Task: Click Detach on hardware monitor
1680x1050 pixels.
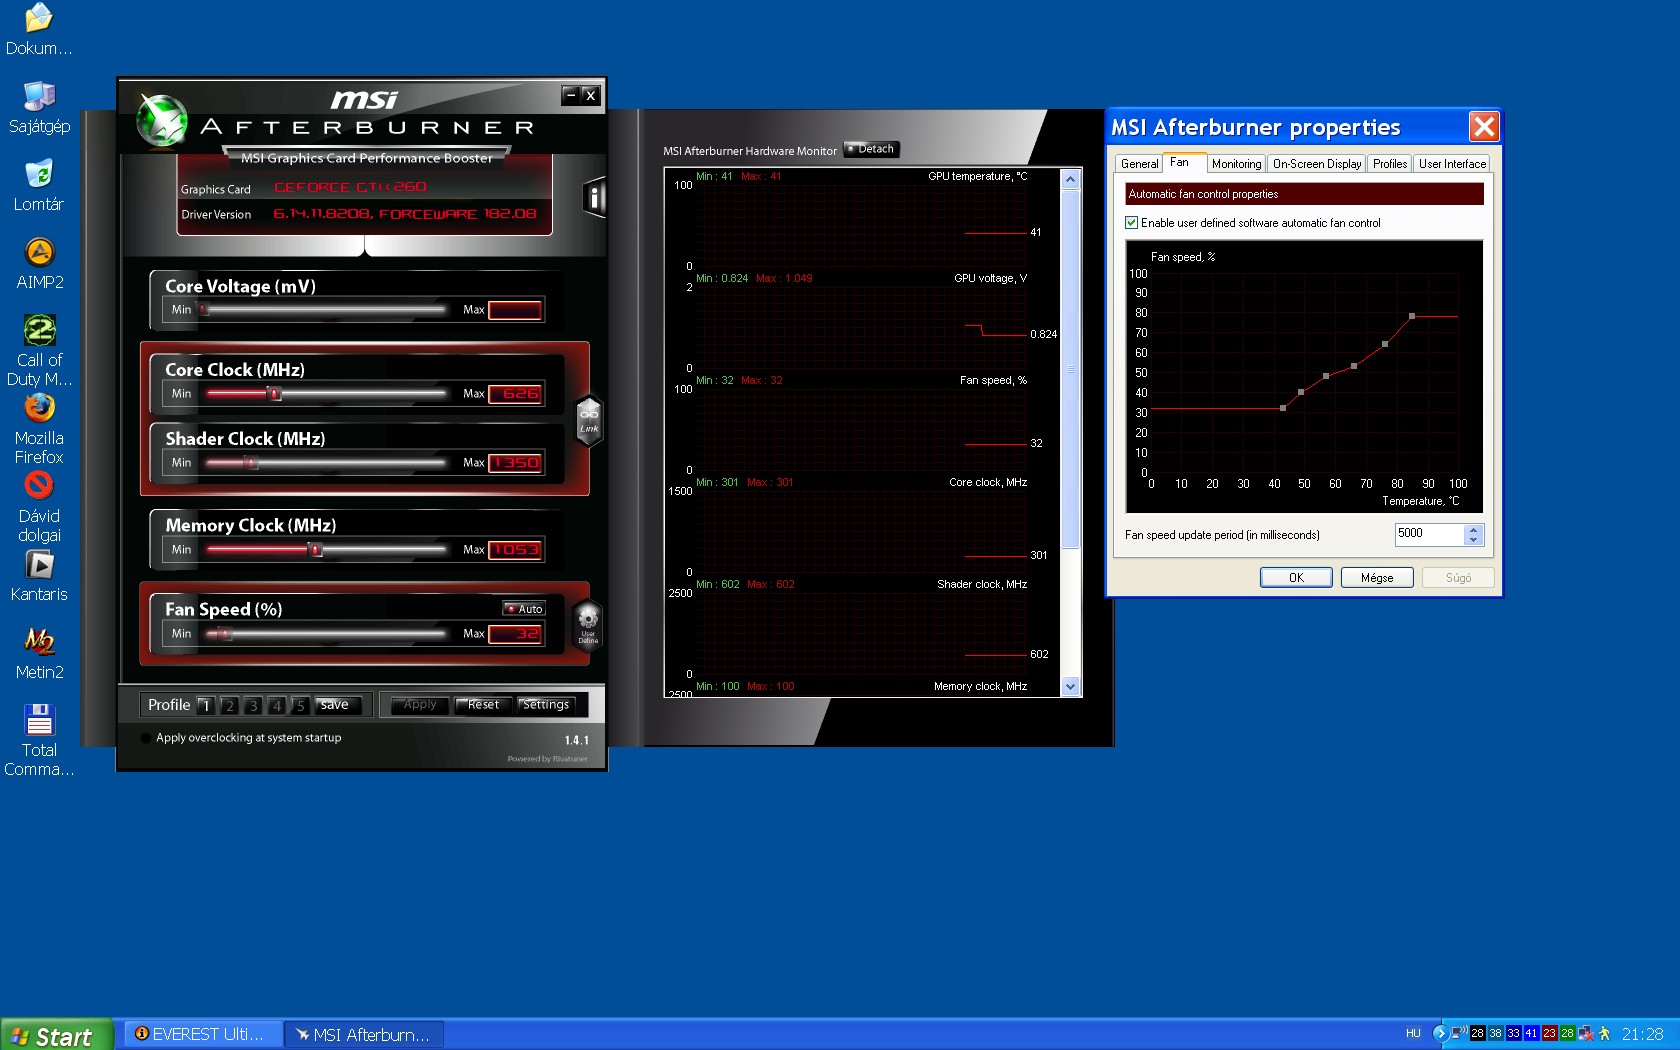Action: point(872,149)
